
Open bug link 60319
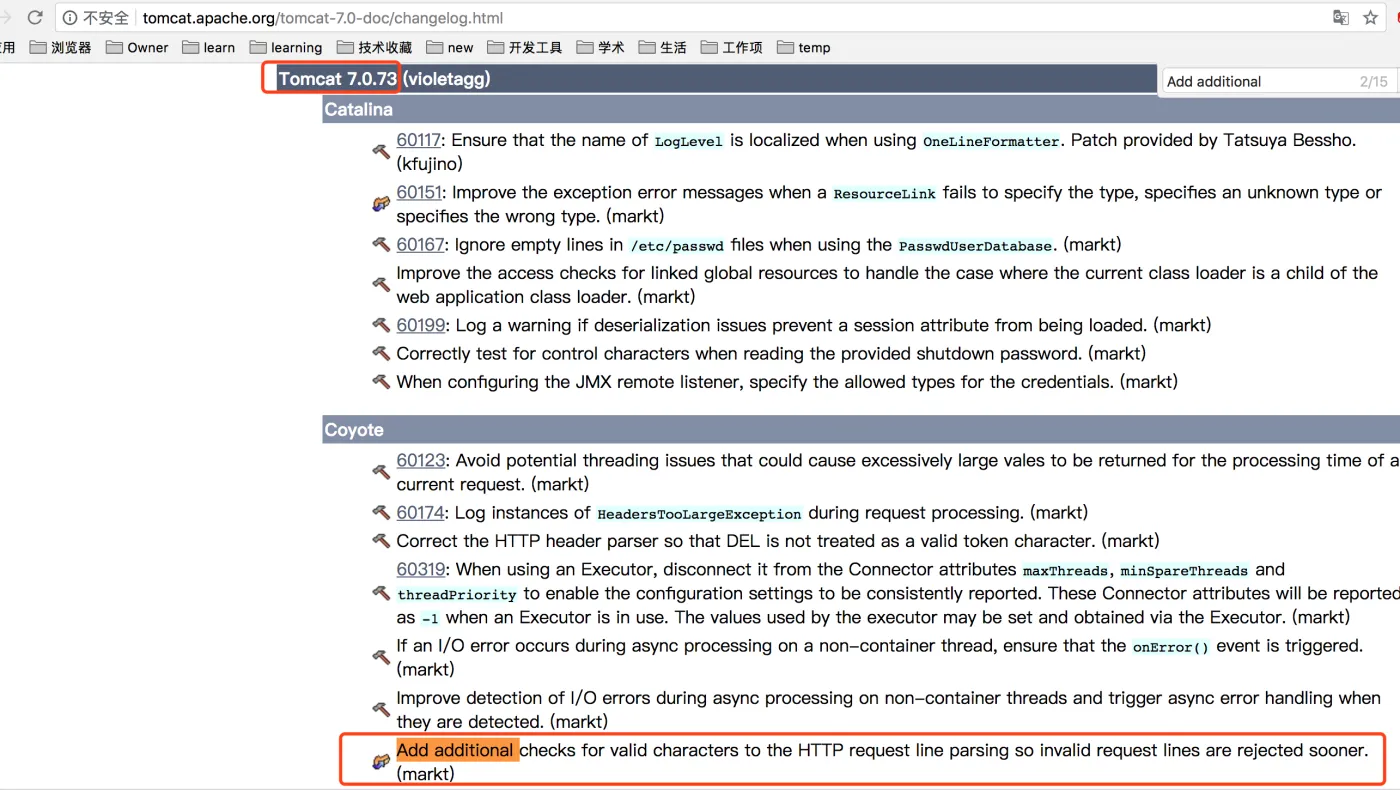pos(420,569)
